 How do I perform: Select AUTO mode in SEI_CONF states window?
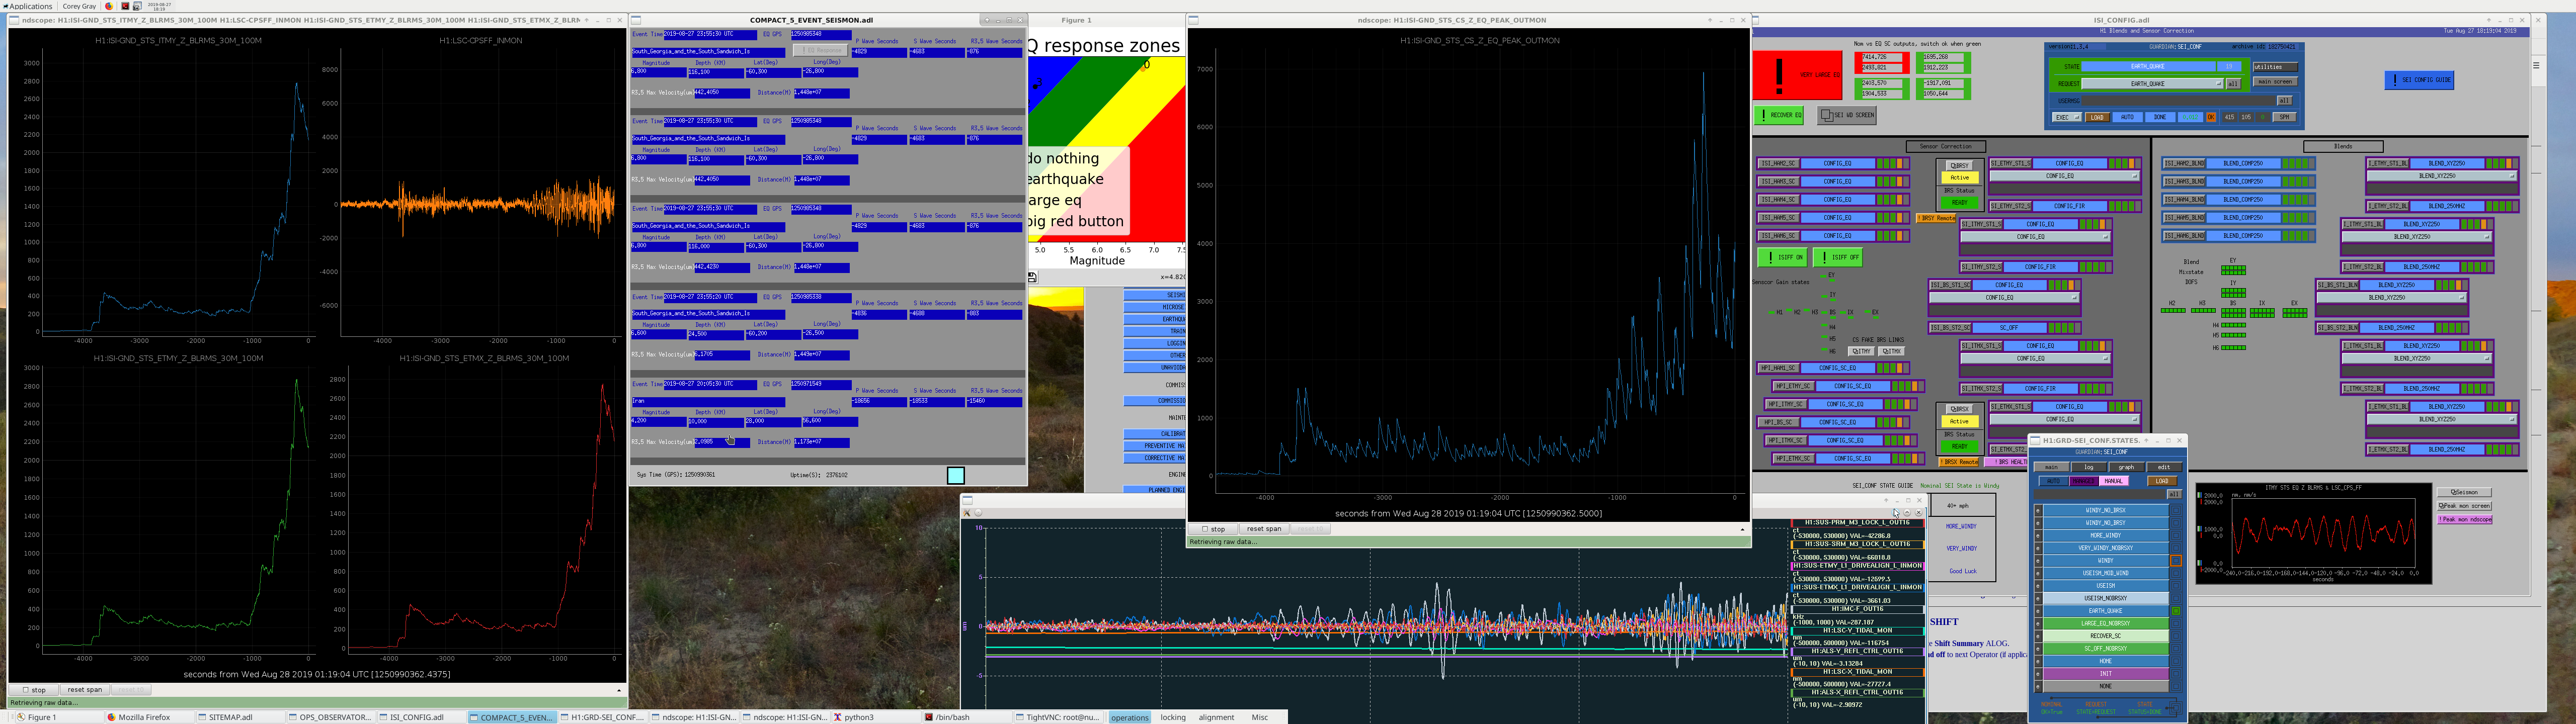[2053, 481]
